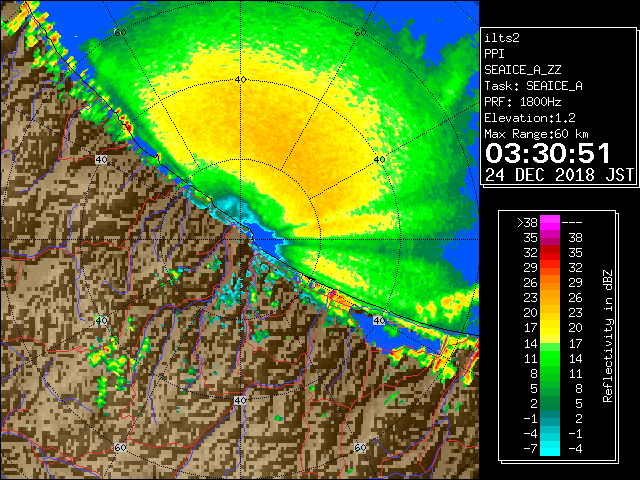Click the '40' range label northeast over orange echo
This screenshot has height=480, width=640.
point(379,159)
